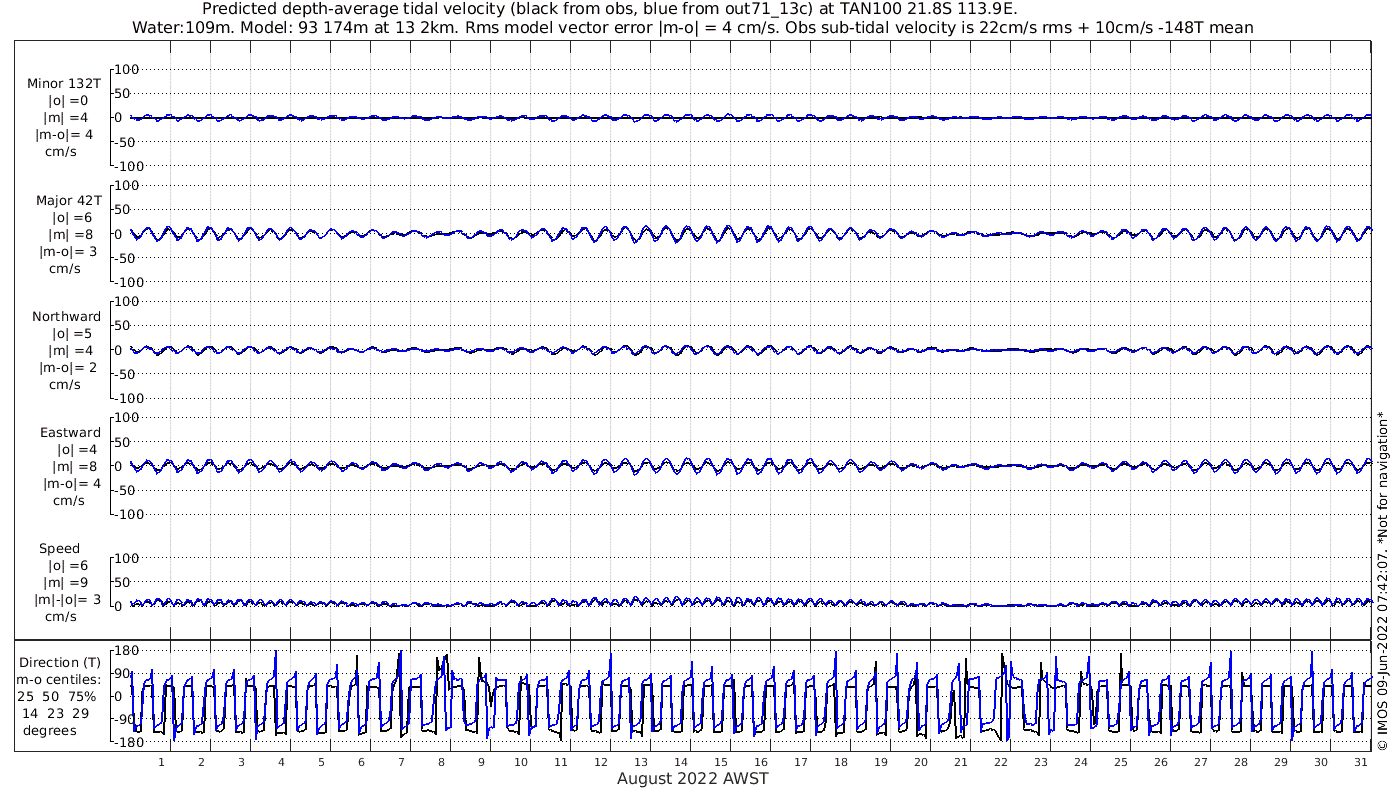
Task: Click '|m-o|= 4' under Minor 132T
Action: [x=65, y=135]
